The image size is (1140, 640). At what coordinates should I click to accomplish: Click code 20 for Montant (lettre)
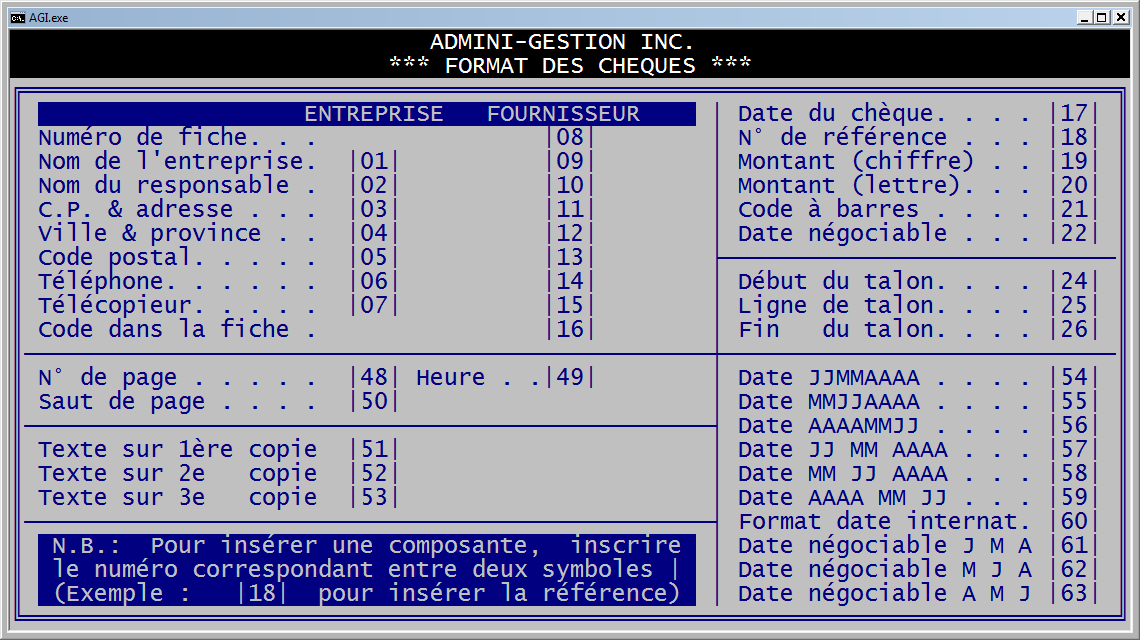1074,186
